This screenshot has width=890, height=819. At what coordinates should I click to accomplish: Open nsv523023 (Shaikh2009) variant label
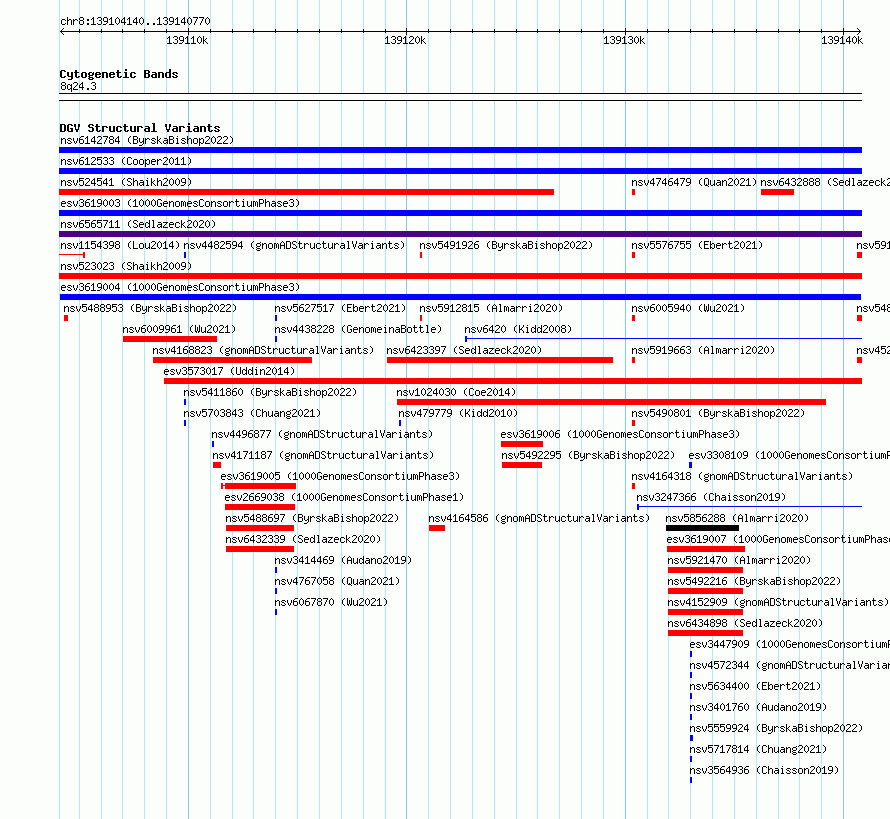tap(126, 266)
